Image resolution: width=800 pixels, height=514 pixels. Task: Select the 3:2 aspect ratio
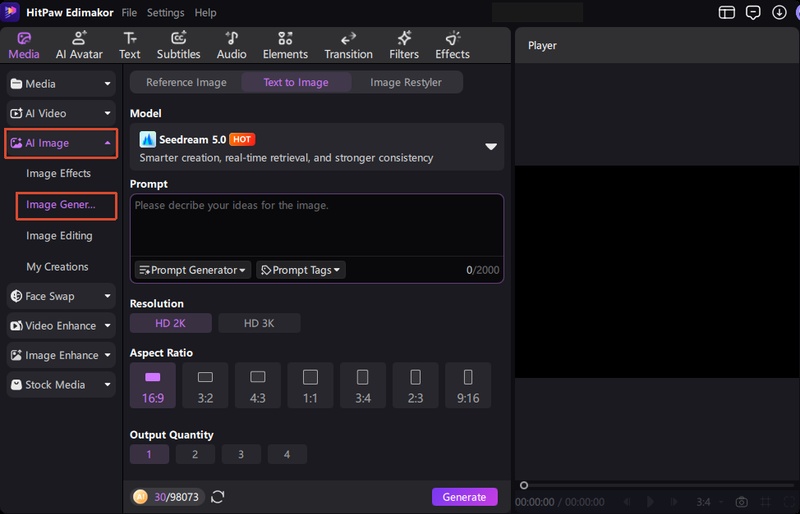pos(205,385)
